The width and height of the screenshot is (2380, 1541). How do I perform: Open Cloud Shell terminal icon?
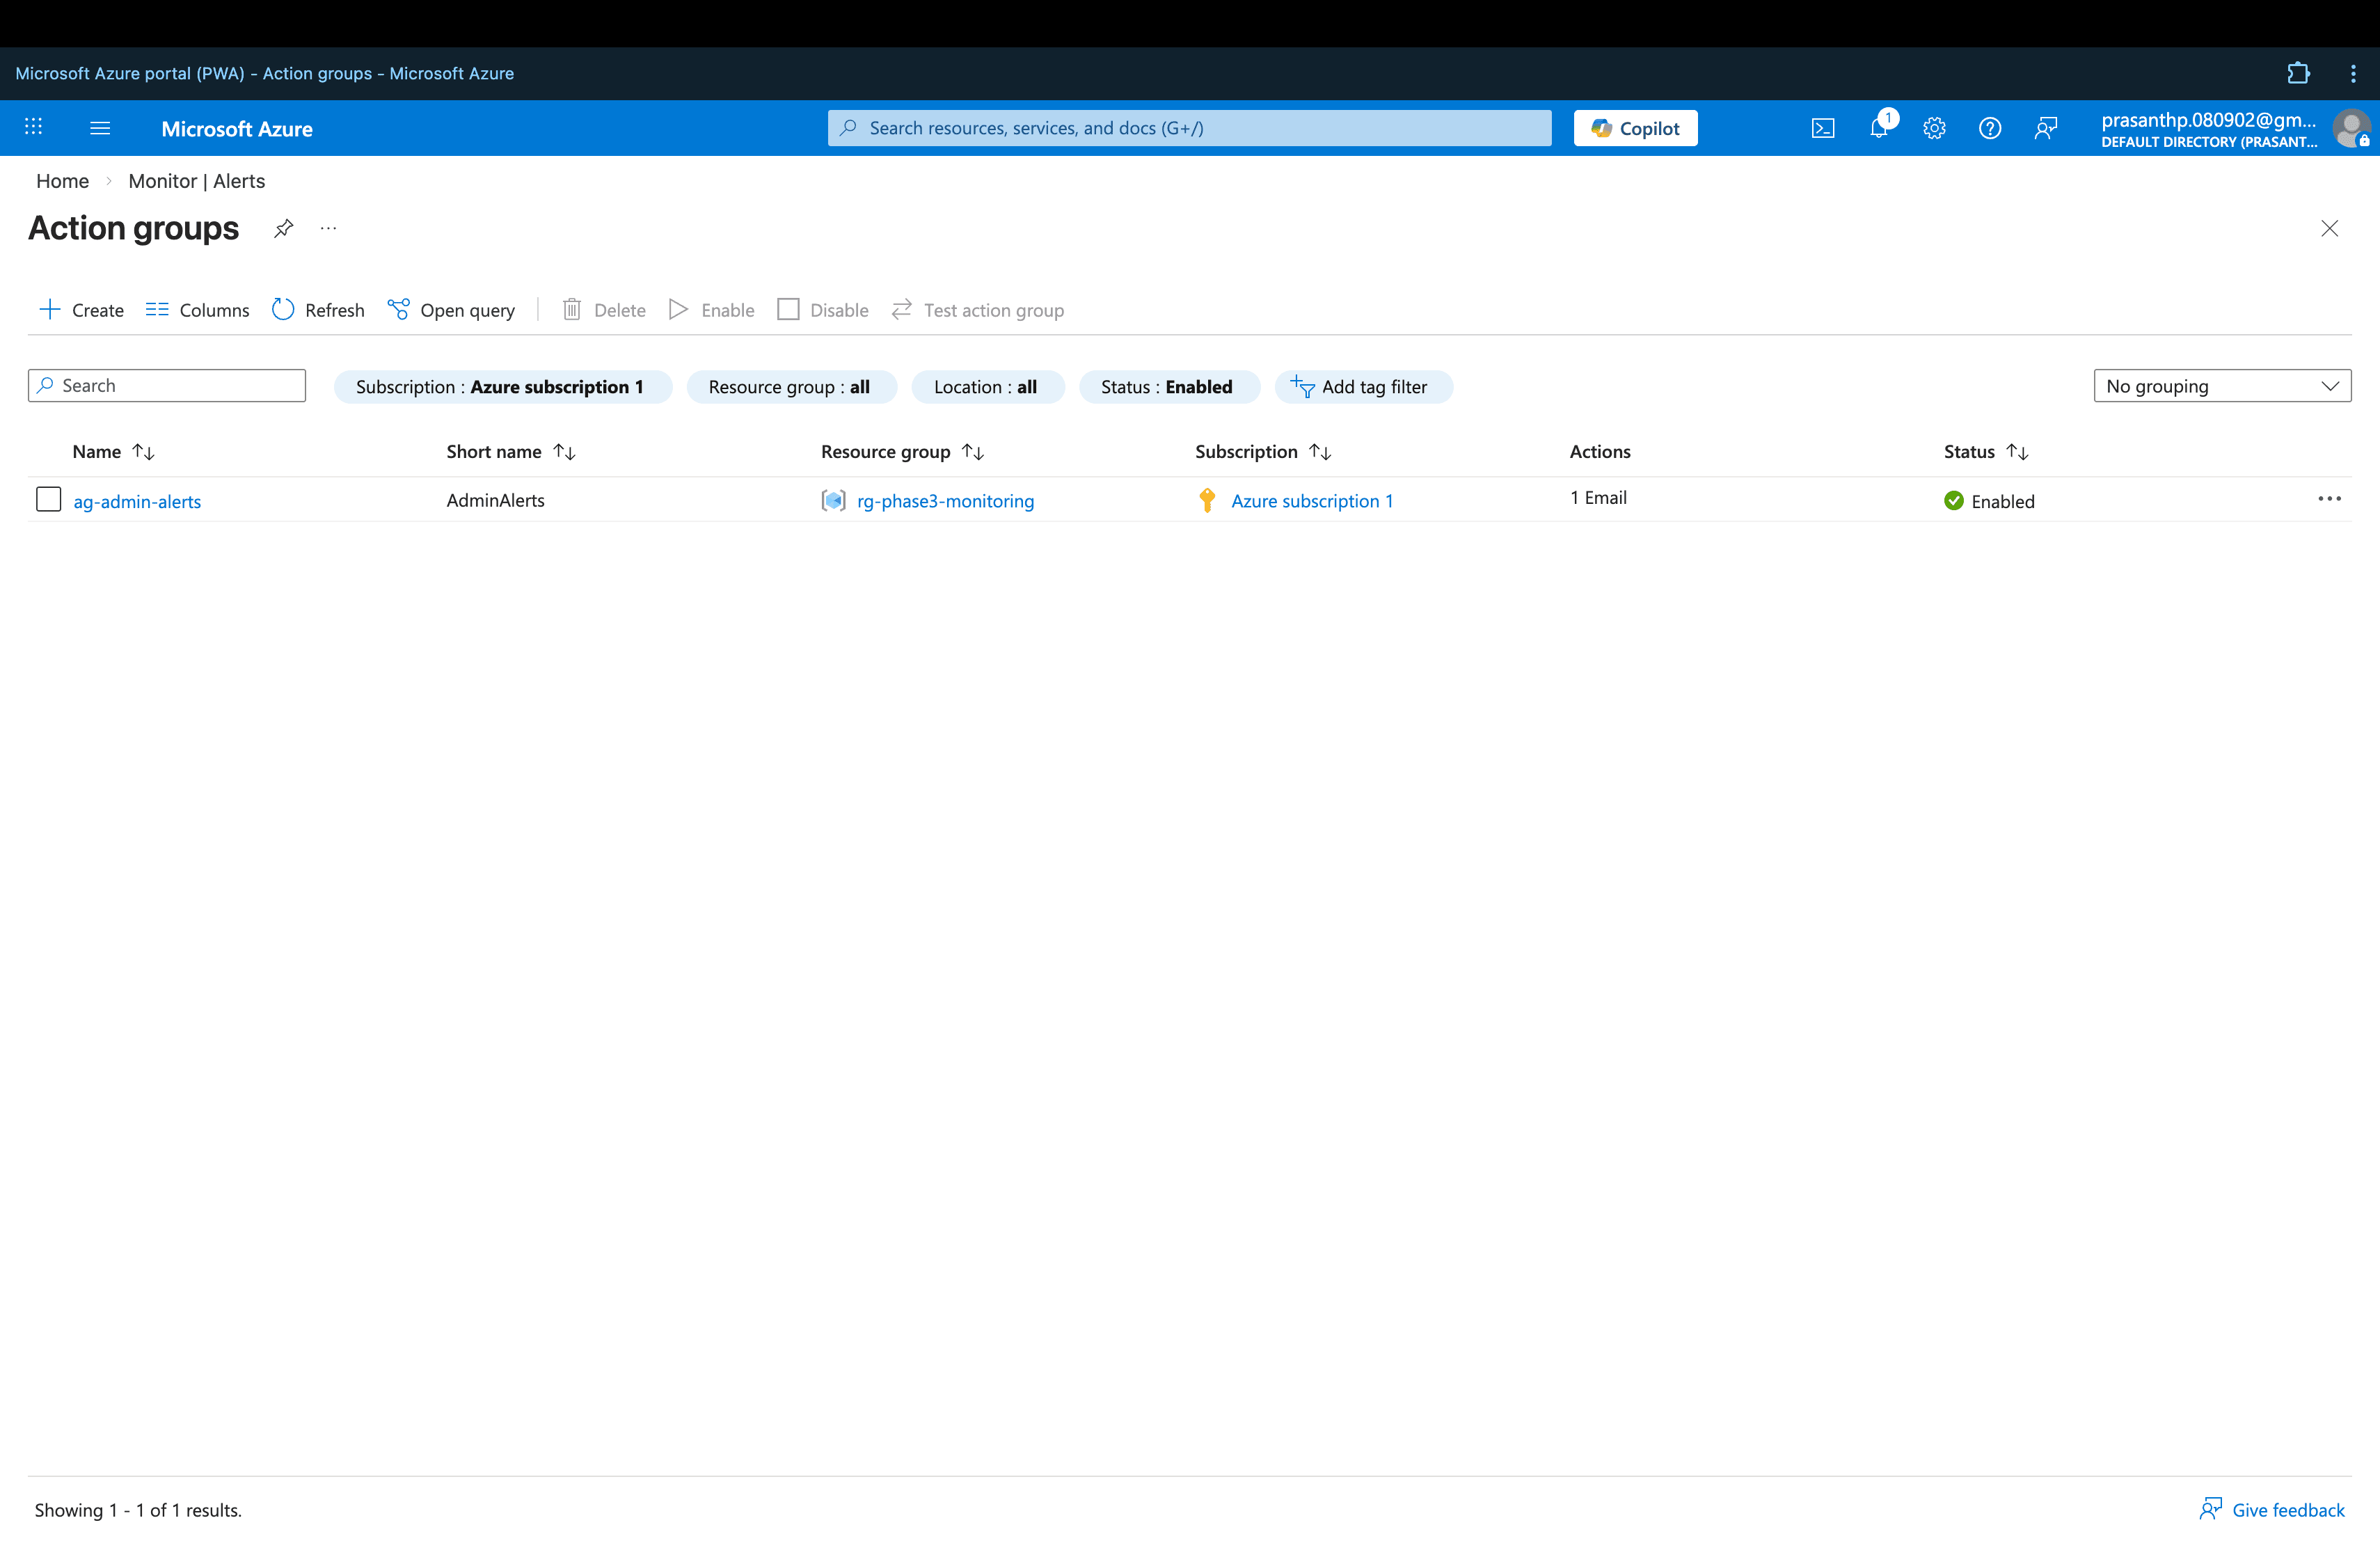pyautogui.click(x=1822, y=128)
